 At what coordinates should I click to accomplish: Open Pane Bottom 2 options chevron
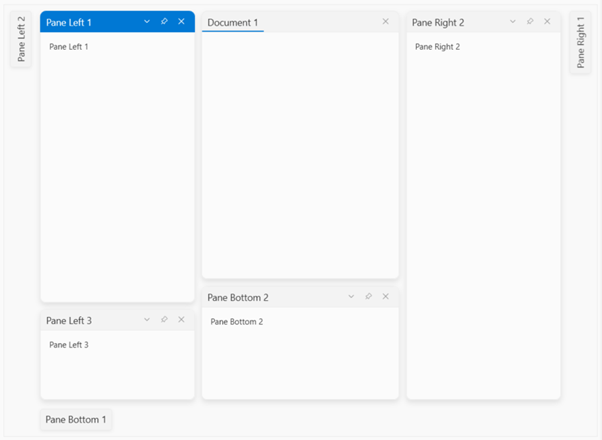(351, 296)
